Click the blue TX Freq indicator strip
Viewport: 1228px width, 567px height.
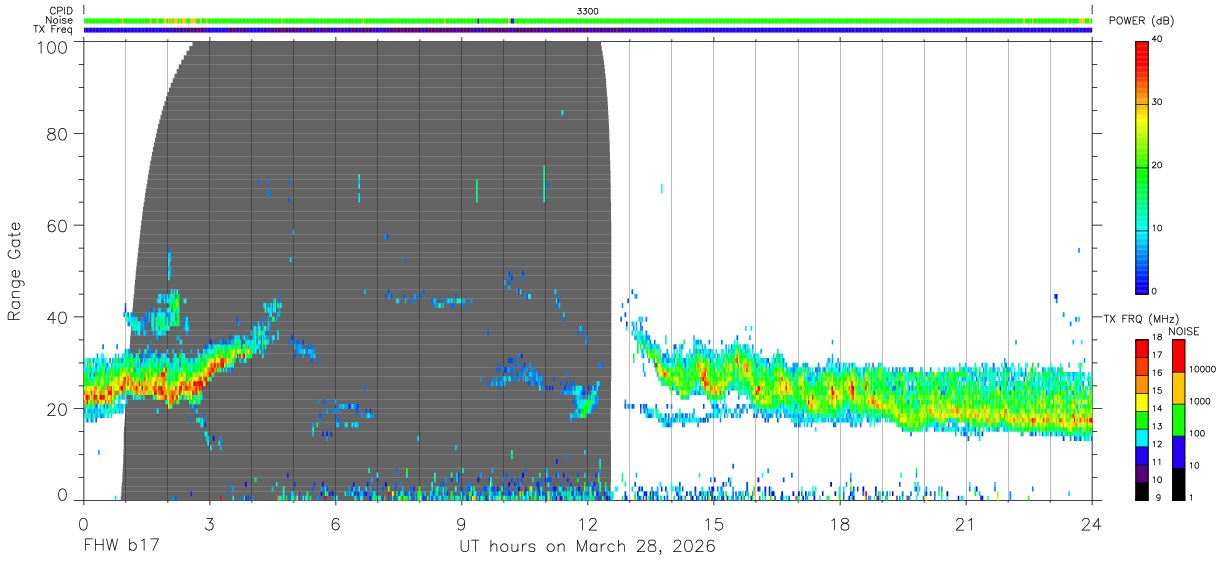[x=588, y=30]
